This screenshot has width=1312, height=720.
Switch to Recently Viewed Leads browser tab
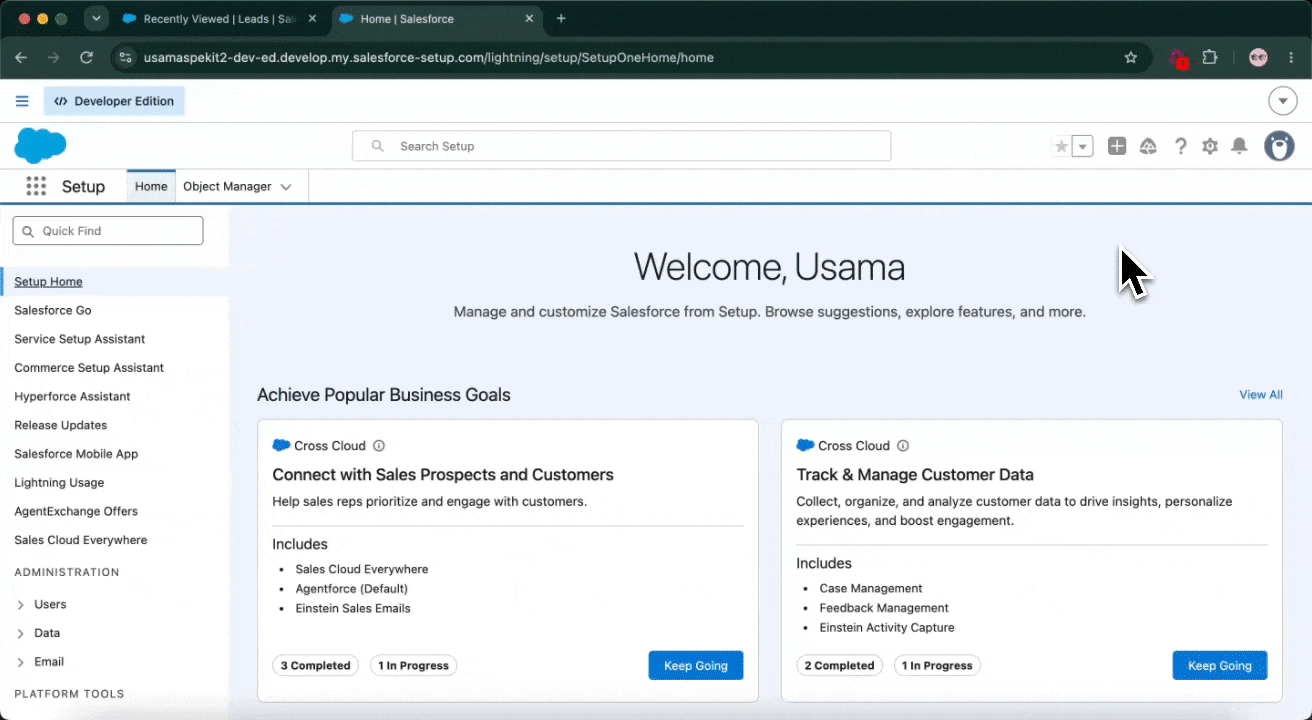tap(219, 19)
